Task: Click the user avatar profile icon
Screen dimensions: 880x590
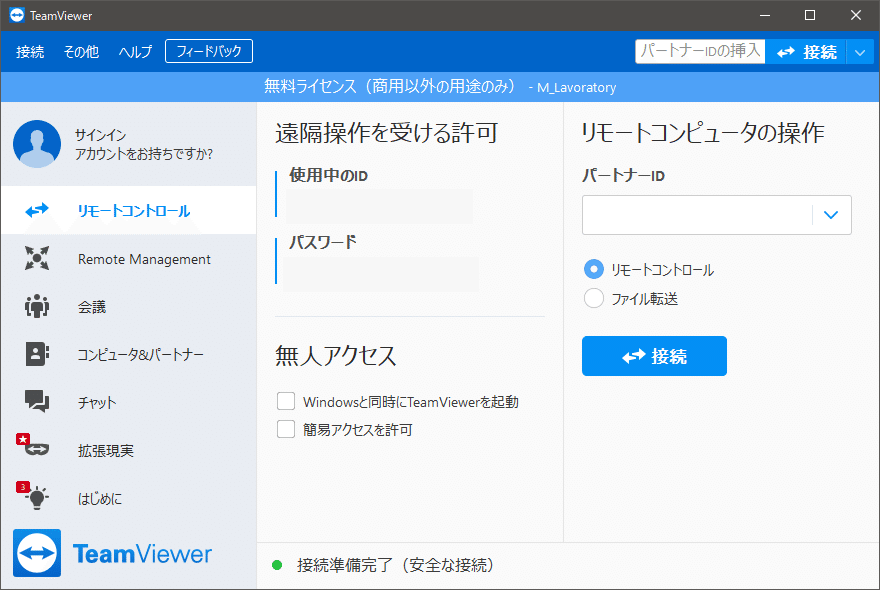Action: point(37,144)
